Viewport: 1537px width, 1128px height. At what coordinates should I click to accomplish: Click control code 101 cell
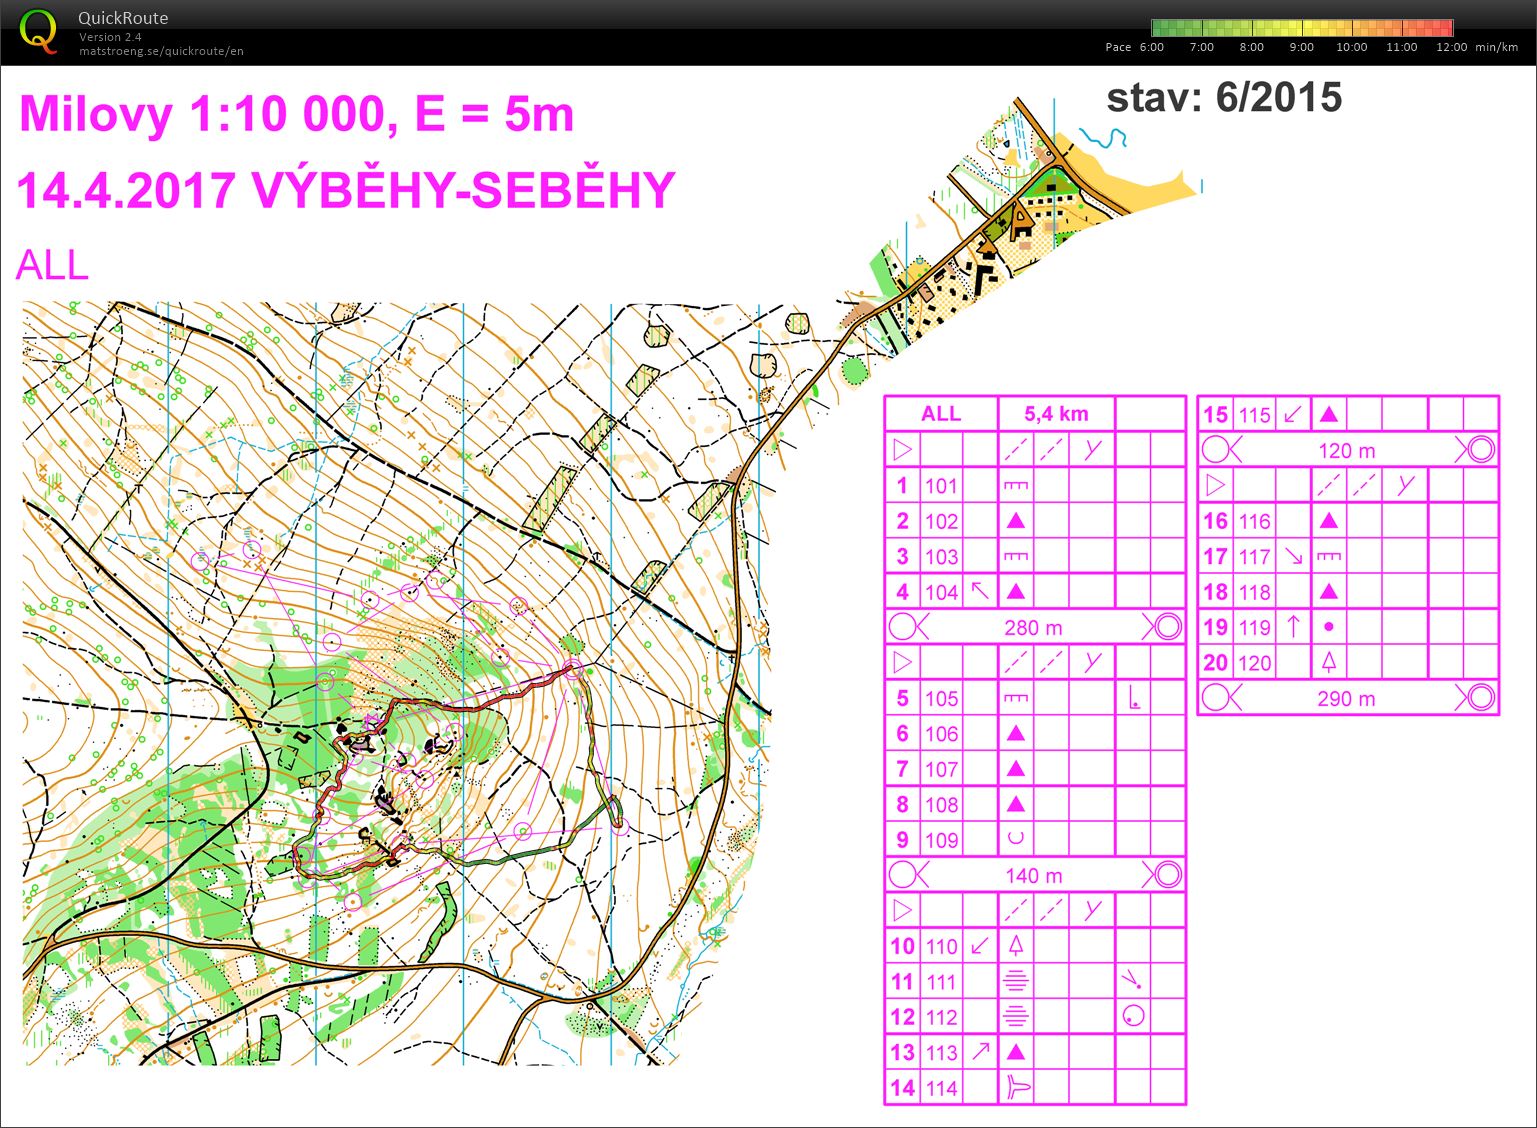tap(941, 486)
